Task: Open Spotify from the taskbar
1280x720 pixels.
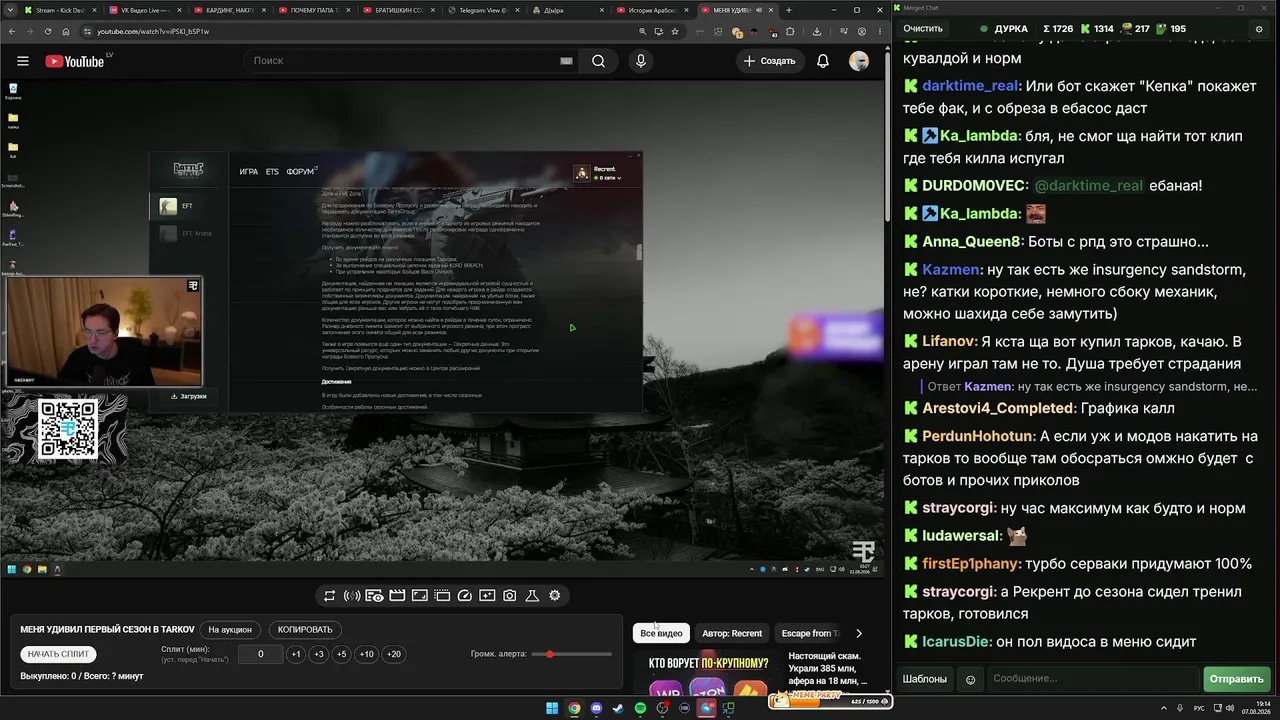Action: point(641,709)
